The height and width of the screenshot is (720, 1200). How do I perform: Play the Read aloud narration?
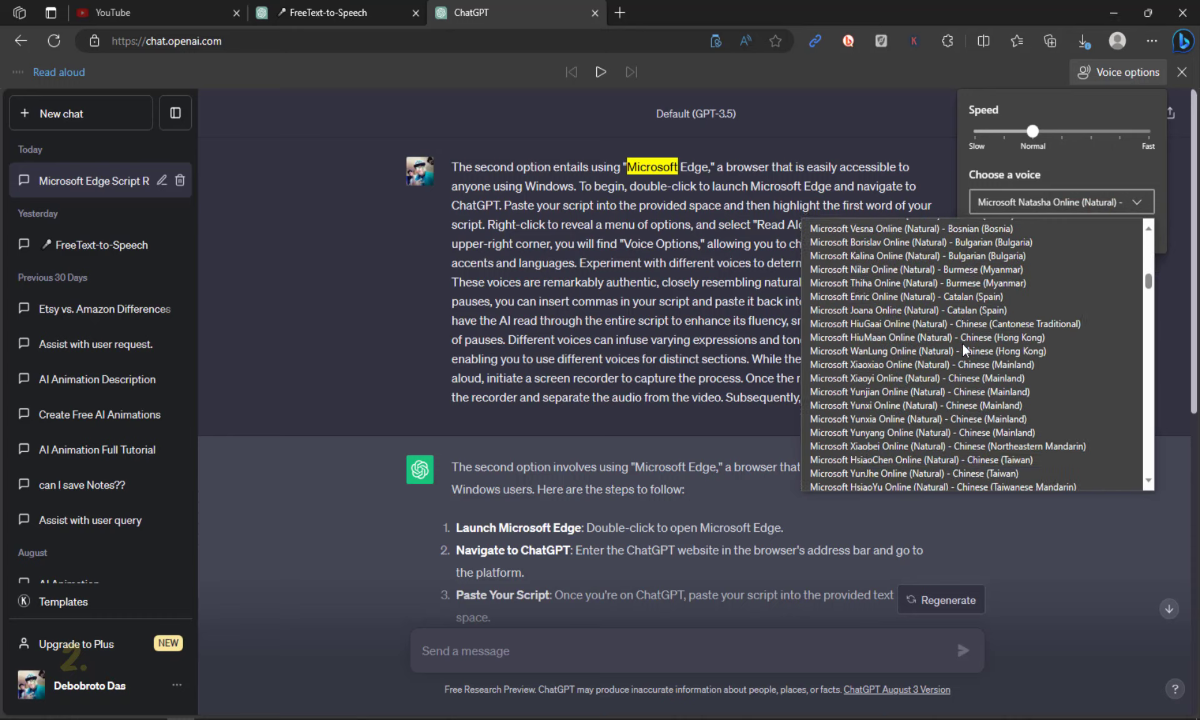point(601,72)
